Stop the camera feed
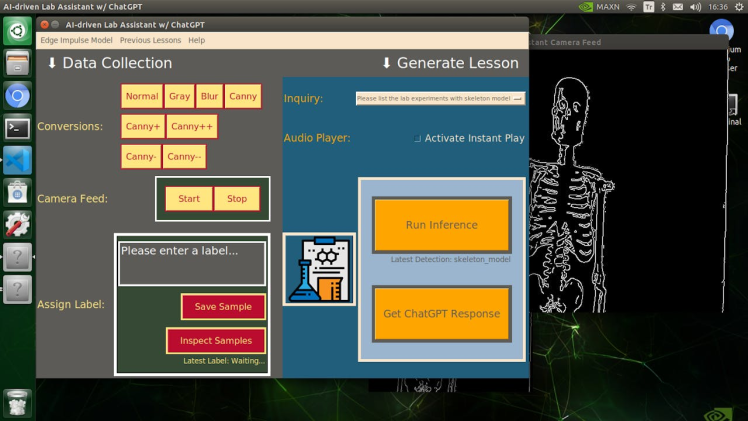The width and height of the screenshot is (748, 421). point(237,199)
